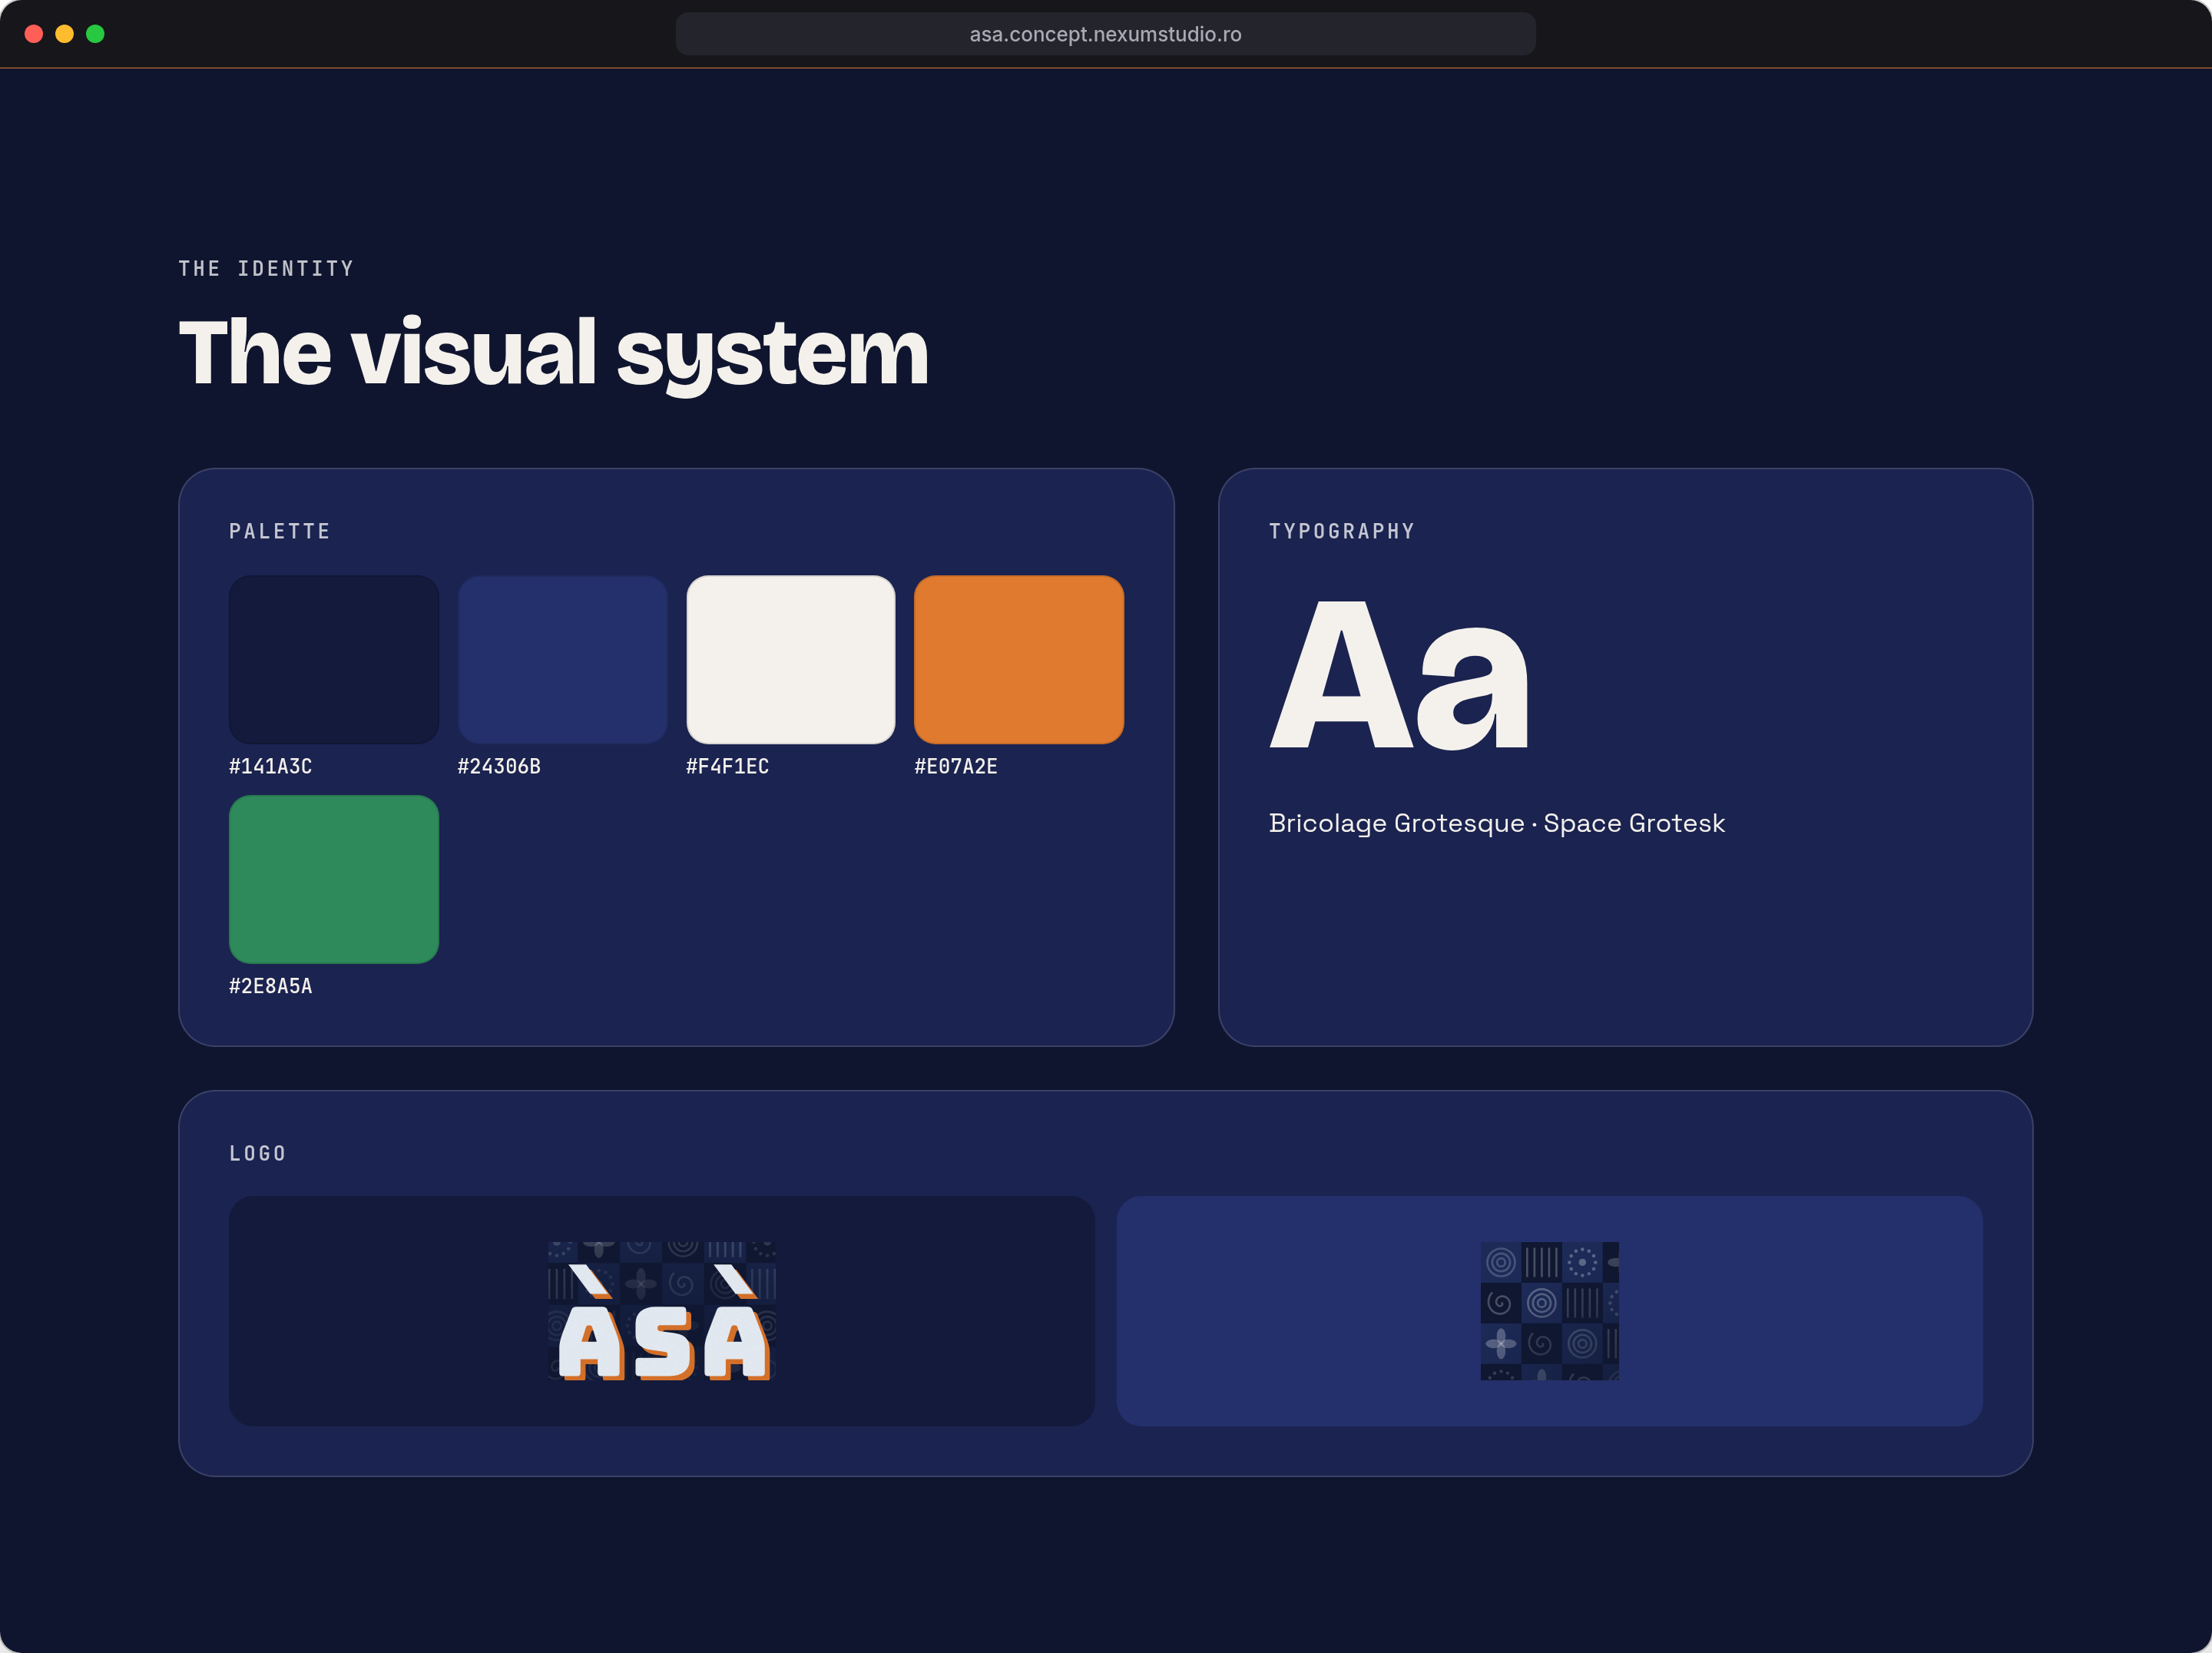2212x1653 pixels.
Task: Select the blue #24306B palette swatch
Action: 562,659
